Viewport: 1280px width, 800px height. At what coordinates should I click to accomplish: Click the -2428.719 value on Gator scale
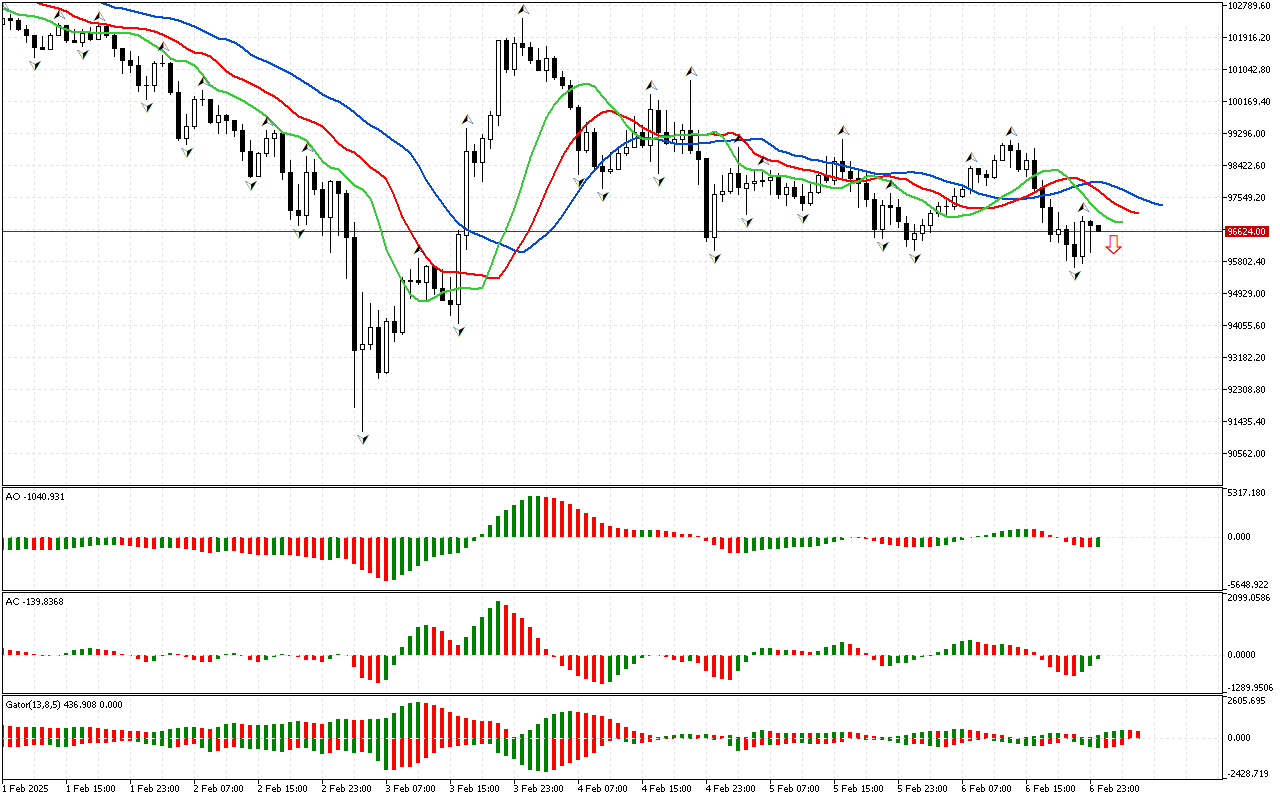[x=1248, y=774]
